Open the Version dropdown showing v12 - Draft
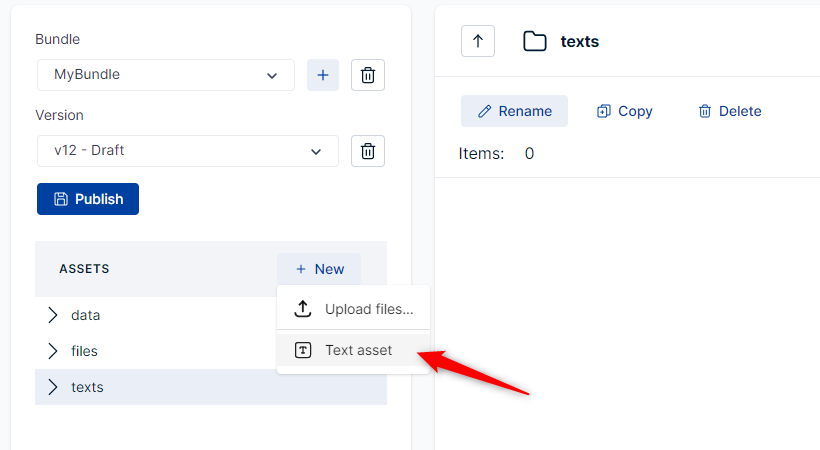Screen dimensions: 820x450 click(x=188, y=151)
